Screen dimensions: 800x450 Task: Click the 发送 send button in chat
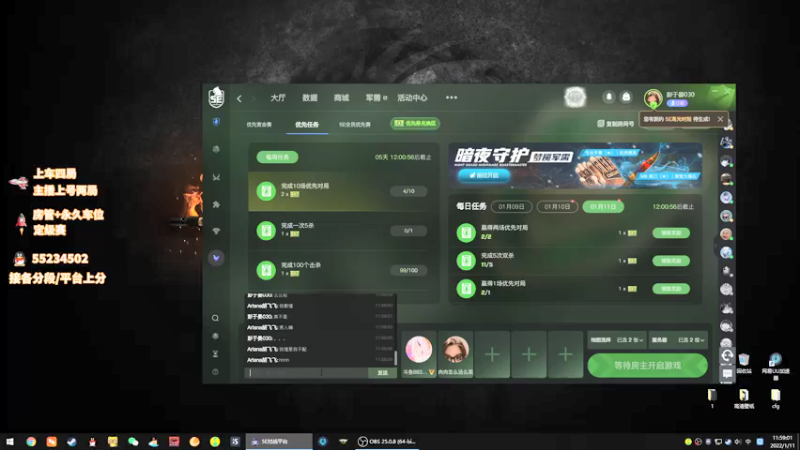[x=382, y=373]
